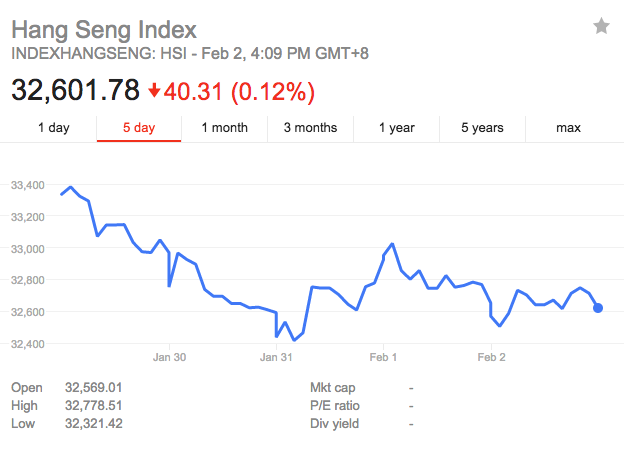The width and height of the screenshot is (624, 457).
Task: Click the Feb 1 date axis label
Action: 383,357
